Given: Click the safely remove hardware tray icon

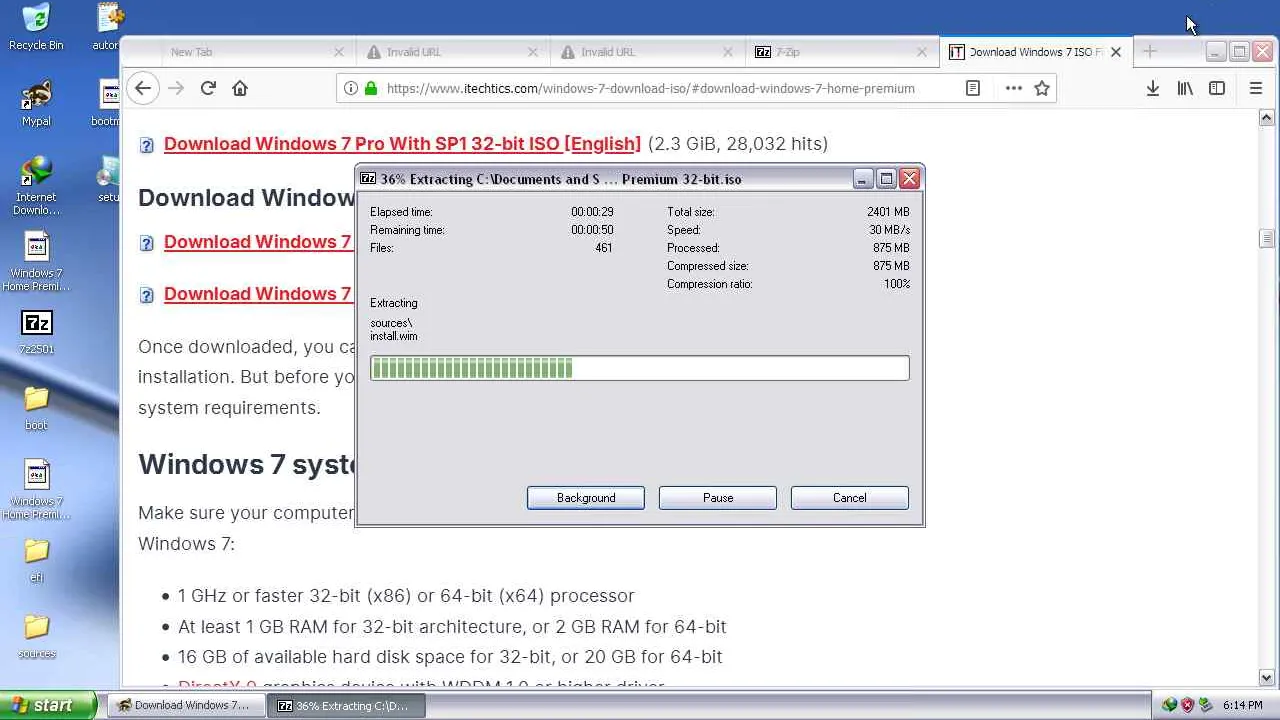Looking at the screenshot, I should 1205,705.
